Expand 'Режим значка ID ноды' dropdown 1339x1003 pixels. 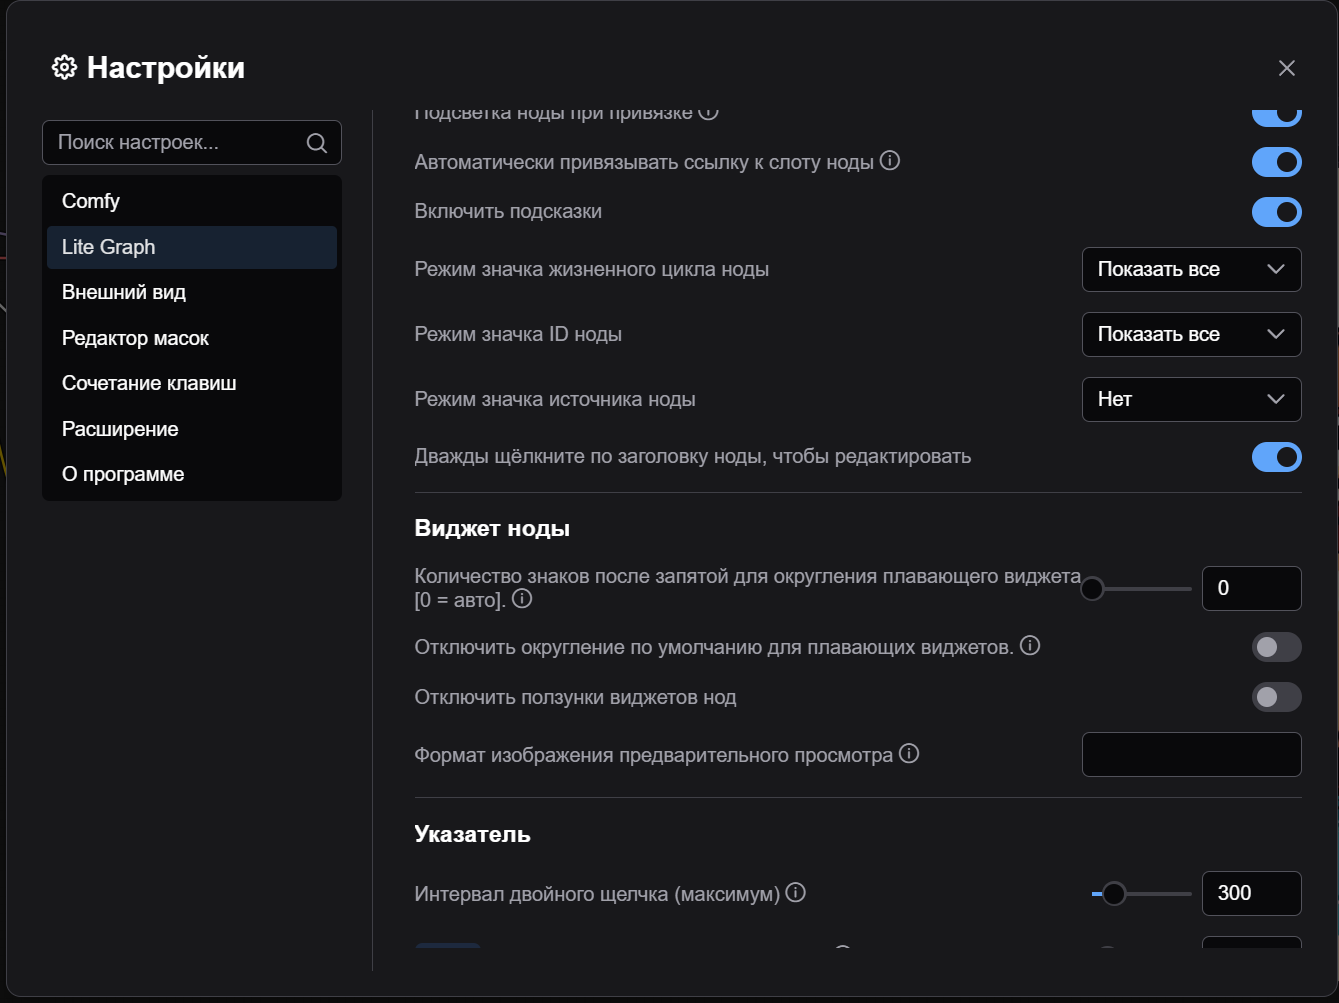[1190, 334]
